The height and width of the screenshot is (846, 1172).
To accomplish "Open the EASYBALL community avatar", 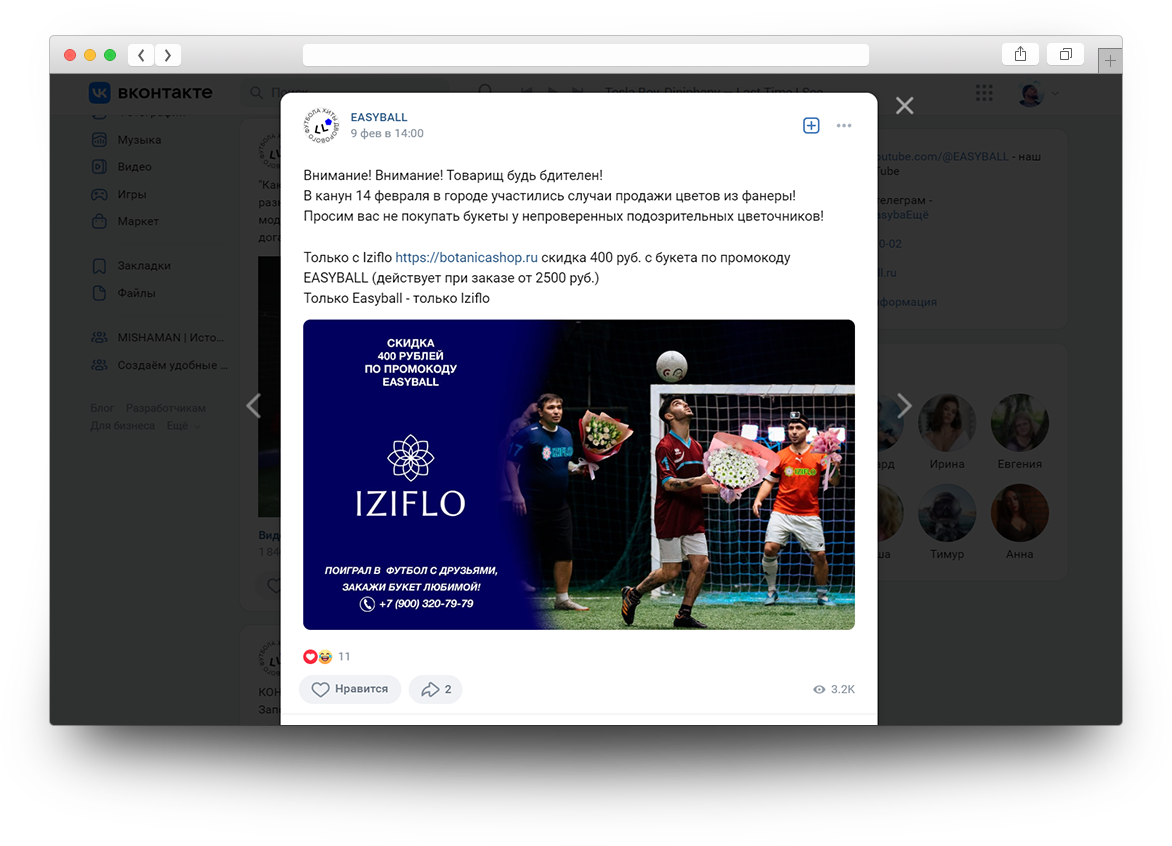I will point(321,125).
